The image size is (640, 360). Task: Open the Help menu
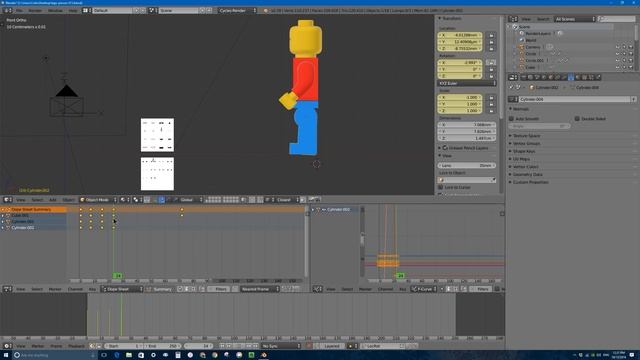point(73,10)
